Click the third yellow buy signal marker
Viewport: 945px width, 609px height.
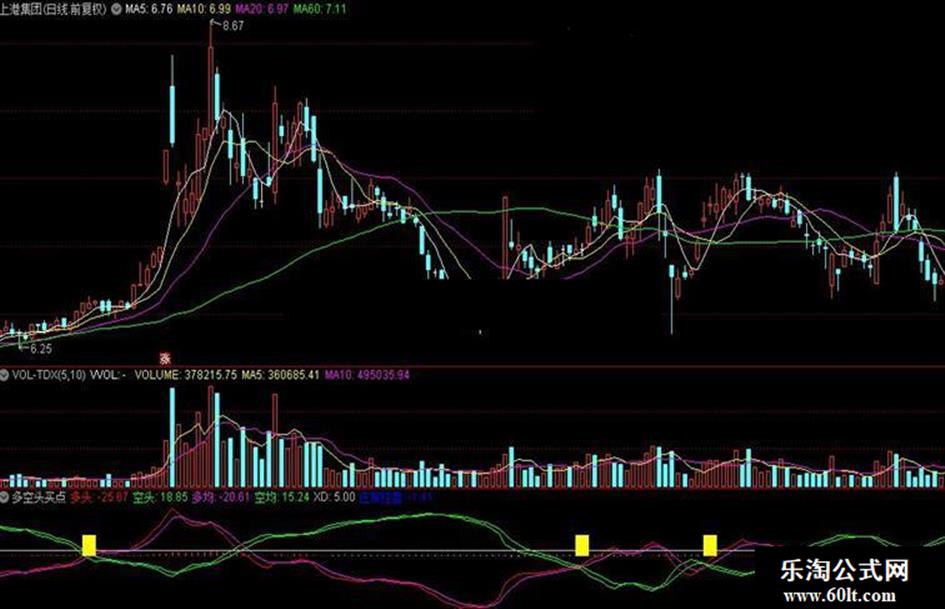(x=710, y=545)
